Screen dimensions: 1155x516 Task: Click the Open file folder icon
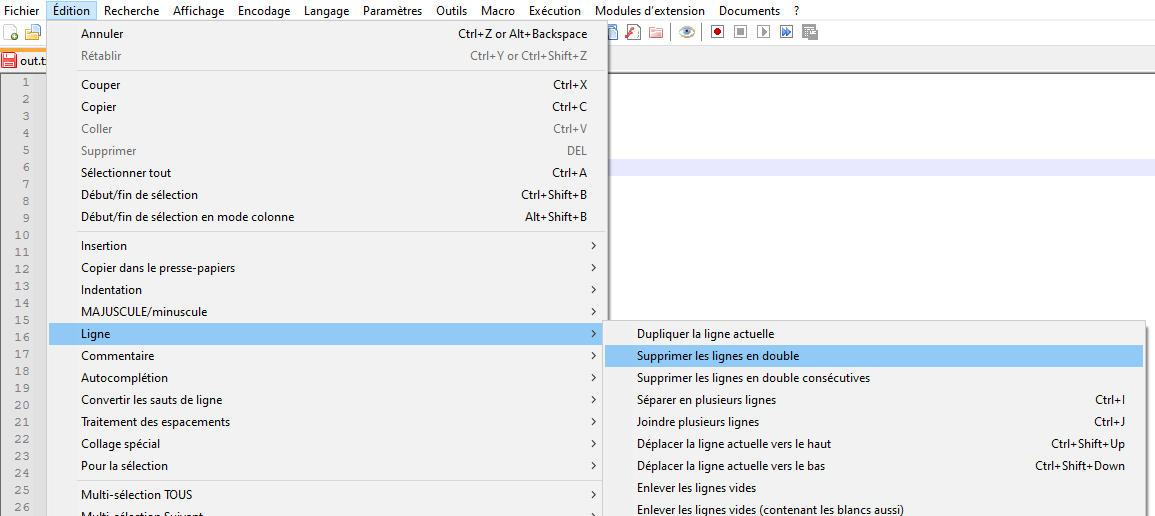[x=33, y=32]
